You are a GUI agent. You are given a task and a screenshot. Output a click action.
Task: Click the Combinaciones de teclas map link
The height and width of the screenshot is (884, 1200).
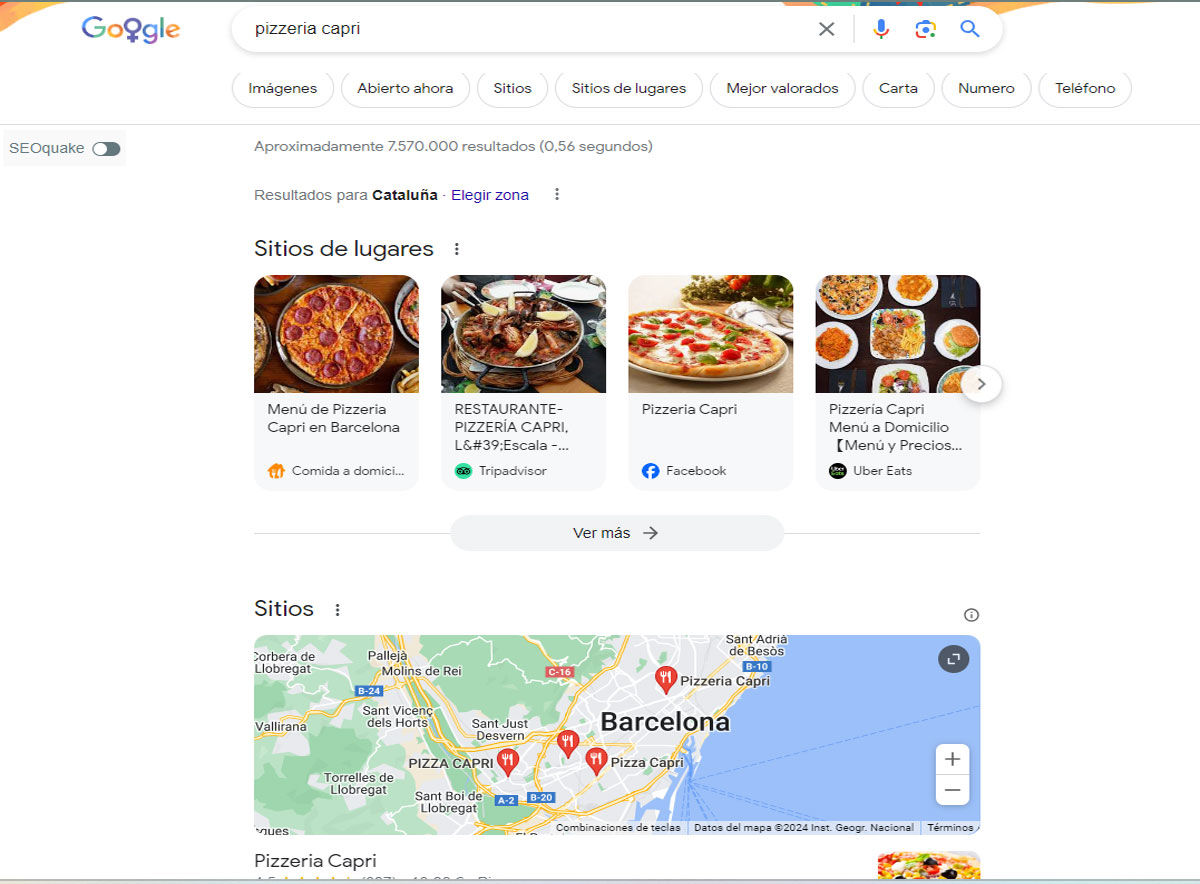click(x=618, y=828)
